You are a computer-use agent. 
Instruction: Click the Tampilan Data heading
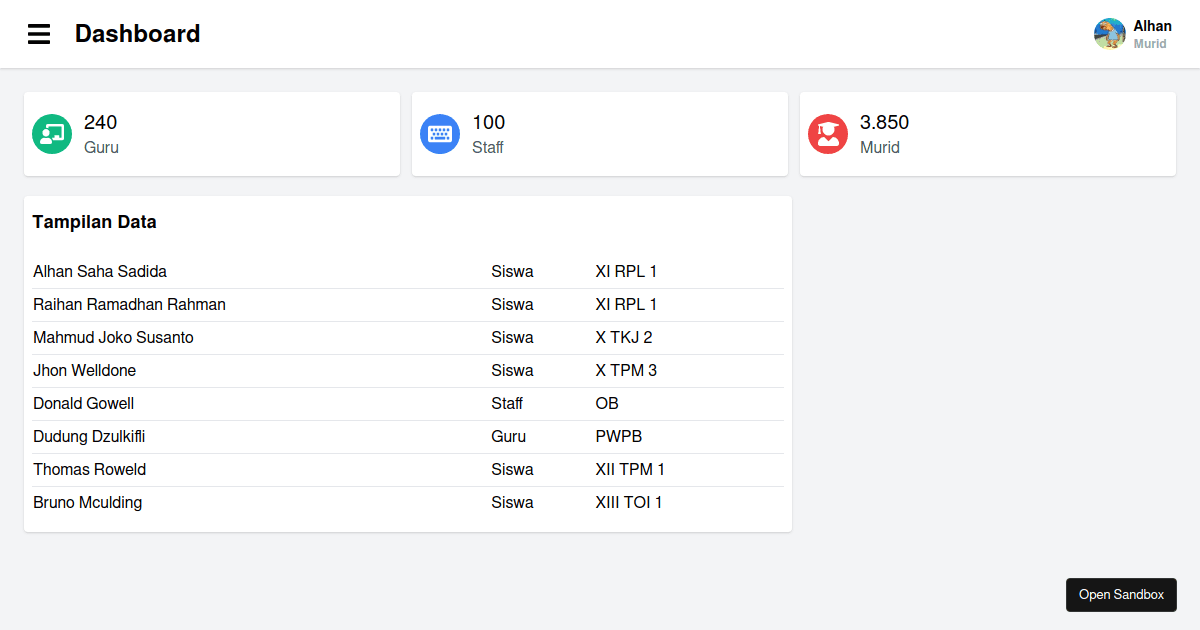tap(95, 222)
